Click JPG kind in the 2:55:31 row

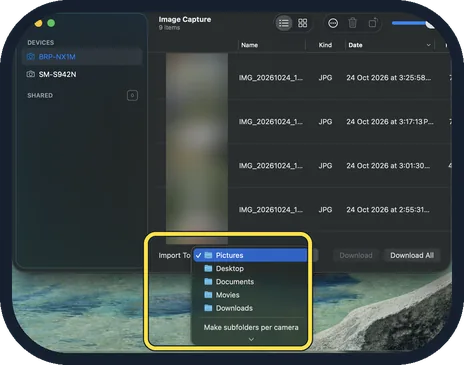point(325,210)
